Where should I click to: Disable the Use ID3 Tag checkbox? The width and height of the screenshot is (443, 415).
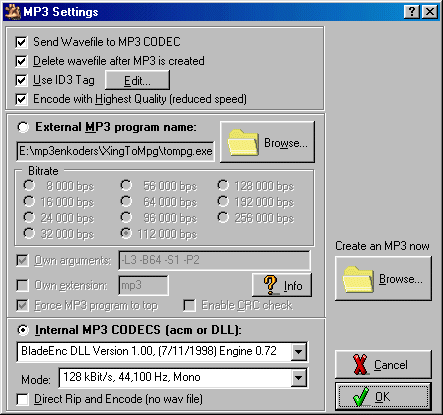click(21, 80)
